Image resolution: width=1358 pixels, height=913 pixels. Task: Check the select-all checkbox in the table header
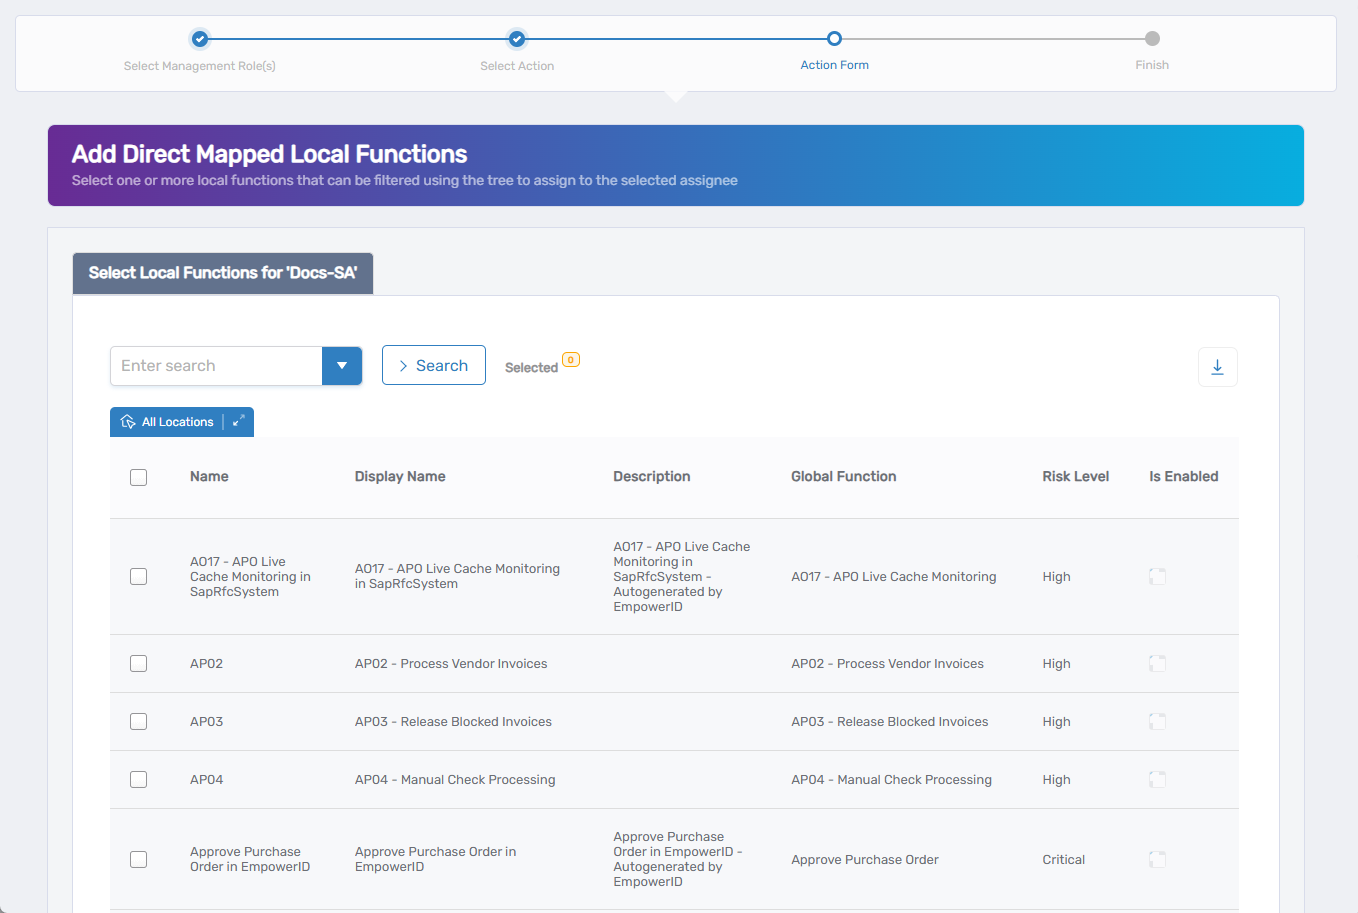(138, 477)
